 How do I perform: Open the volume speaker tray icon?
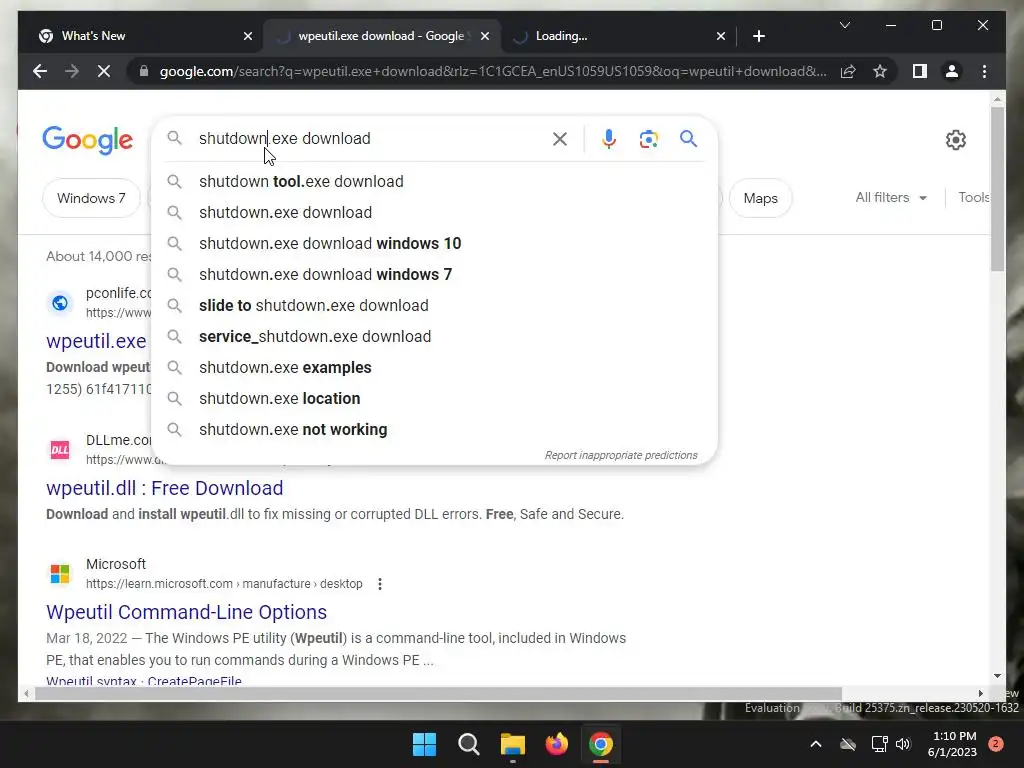pyautogui.click(x=903, y=744)
